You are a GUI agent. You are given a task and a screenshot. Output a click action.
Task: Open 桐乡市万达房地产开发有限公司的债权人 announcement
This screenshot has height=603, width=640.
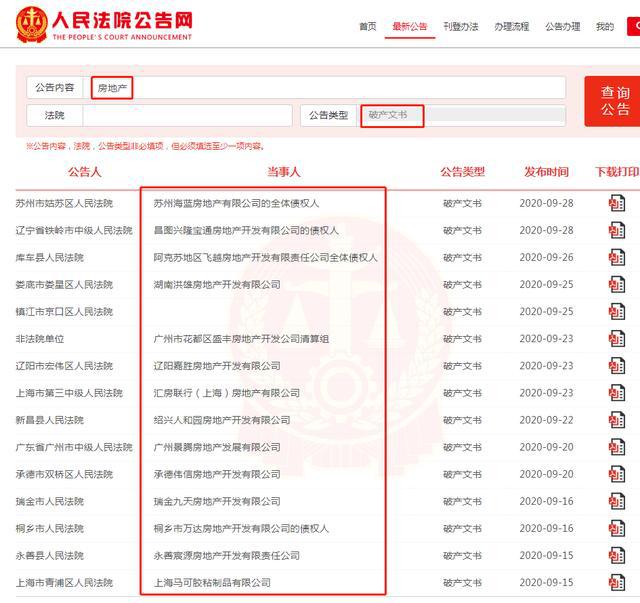tap(241, 528)
